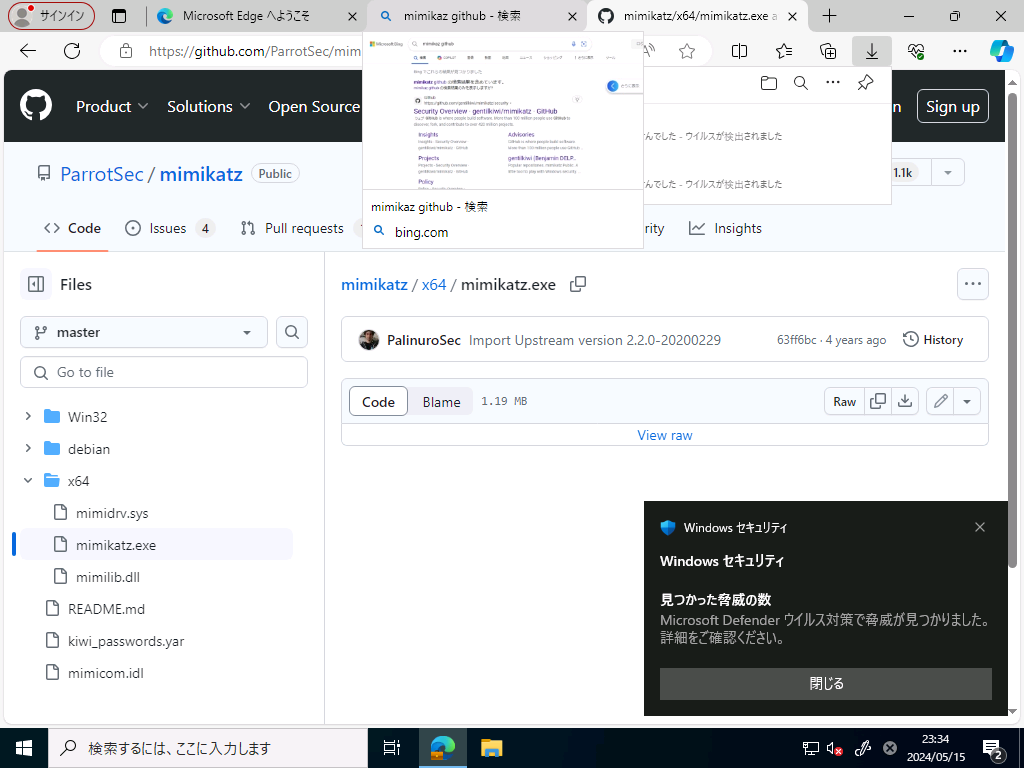Copy raw file contents icon
Screen dimensions: 1024x768
point(878,402)
